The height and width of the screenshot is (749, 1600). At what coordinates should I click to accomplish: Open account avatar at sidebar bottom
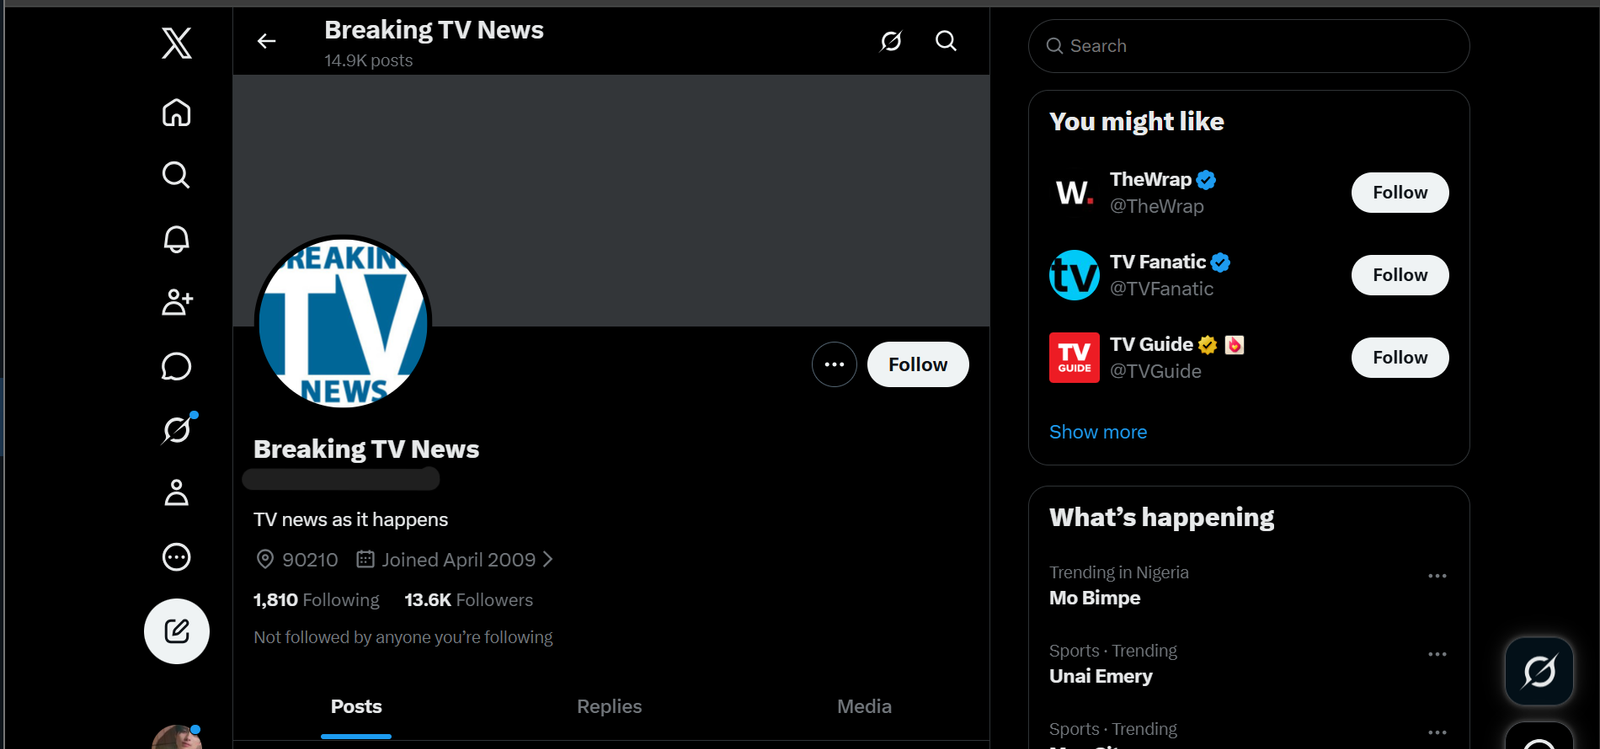coord(177,738)
